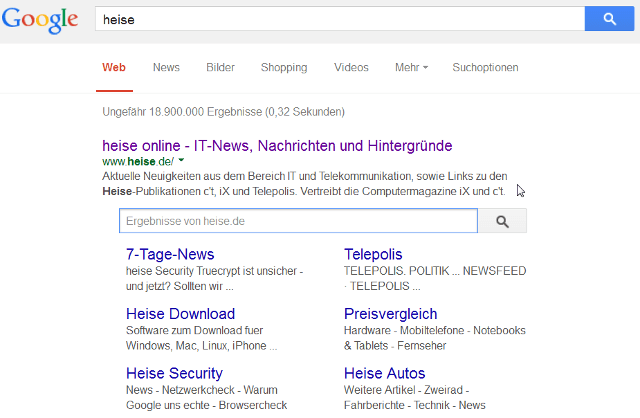Click the blue search magnifier button
The width and height of the screenshot is (640, 418).
609,19
